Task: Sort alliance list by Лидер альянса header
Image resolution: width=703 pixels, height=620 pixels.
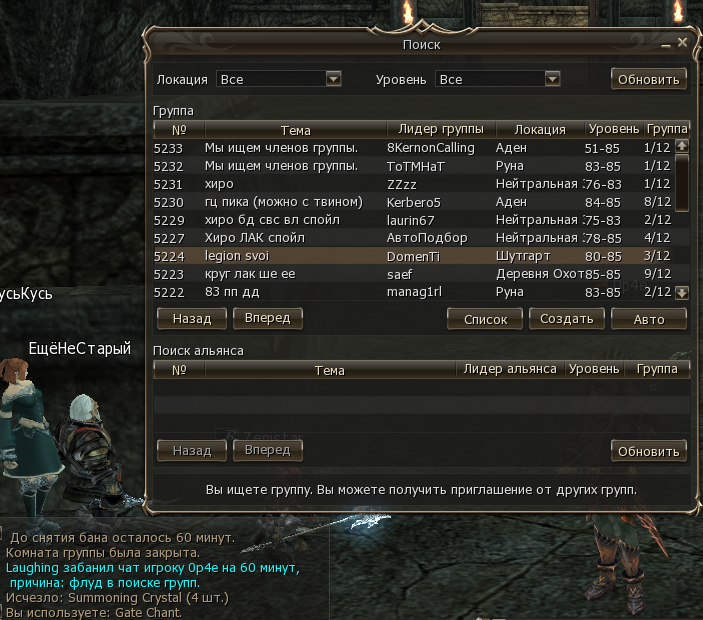Action: click(x=510, y=369)
